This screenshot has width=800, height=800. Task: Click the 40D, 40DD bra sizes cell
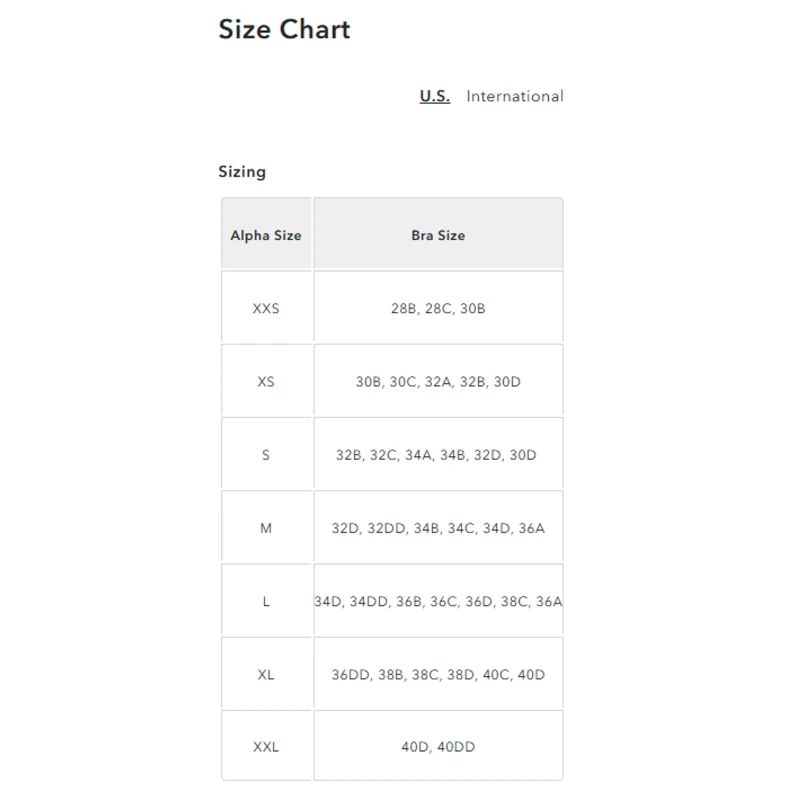coord(438,746)
